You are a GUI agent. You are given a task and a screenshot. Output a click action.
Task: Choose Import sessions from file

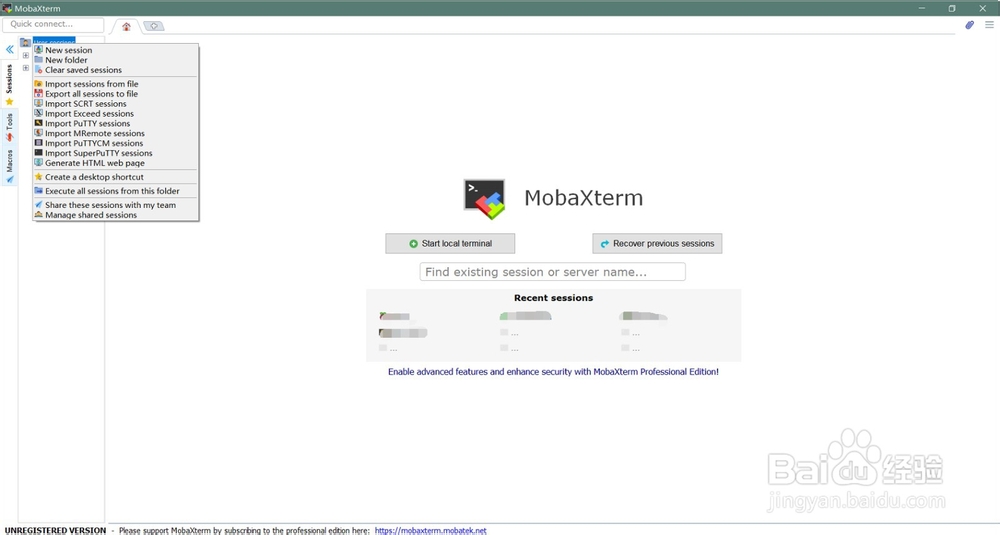click(x=115, y=84)
